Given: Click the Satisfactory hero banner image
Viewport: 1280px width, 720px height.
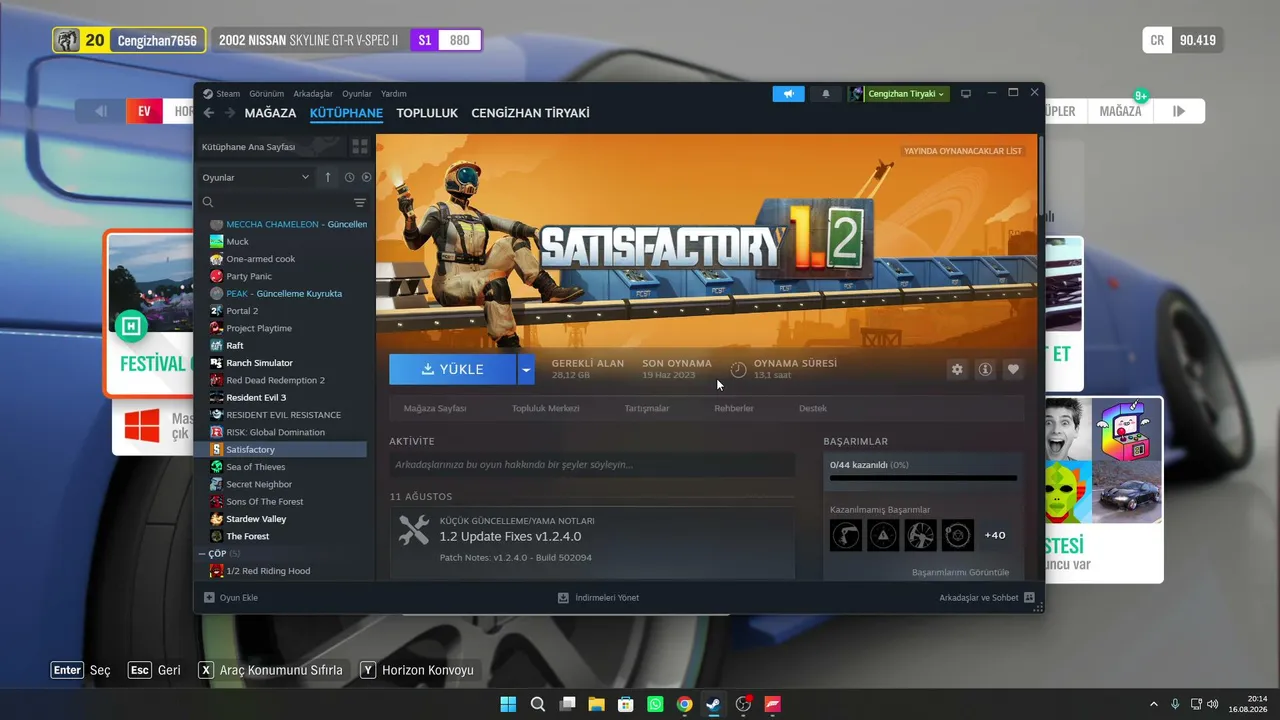Looking at the screenshot, I should tap(706, 240).
